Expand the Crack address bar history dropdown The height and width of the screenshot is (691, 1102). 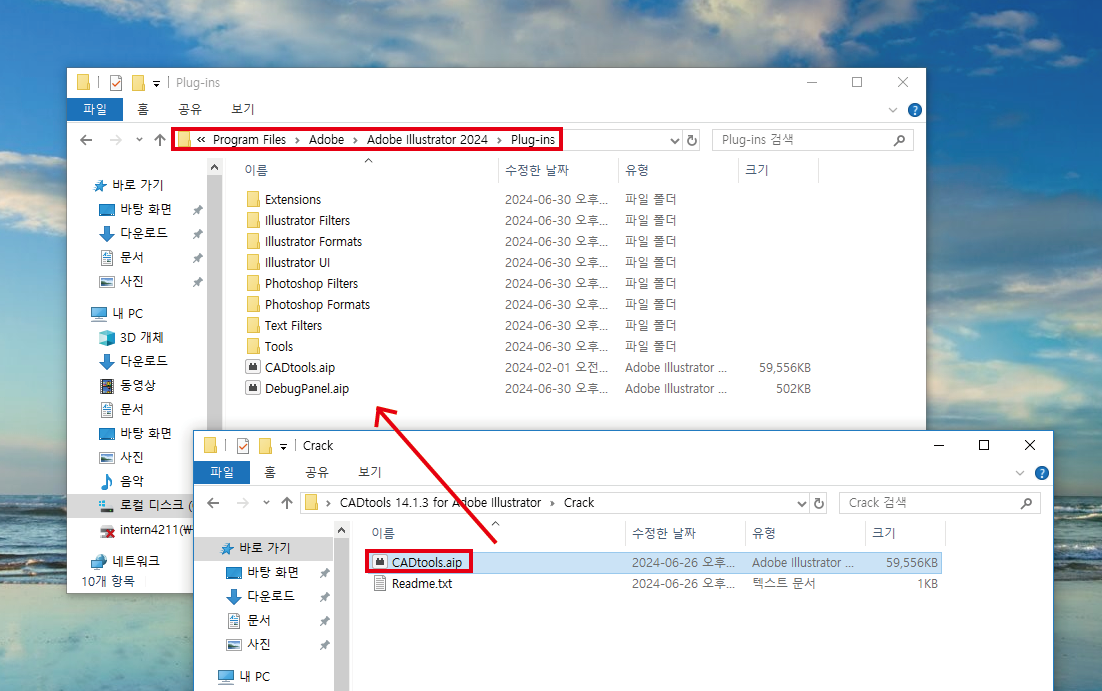[x=801, y=503]
